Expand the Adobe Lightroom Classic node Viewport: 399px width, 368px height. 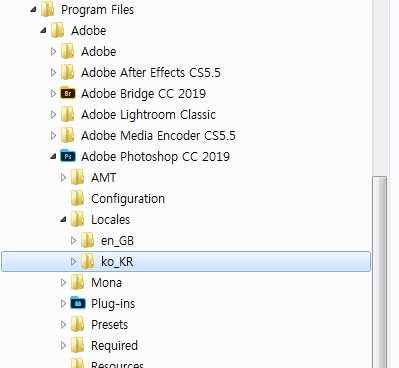(x=53, y=114)
